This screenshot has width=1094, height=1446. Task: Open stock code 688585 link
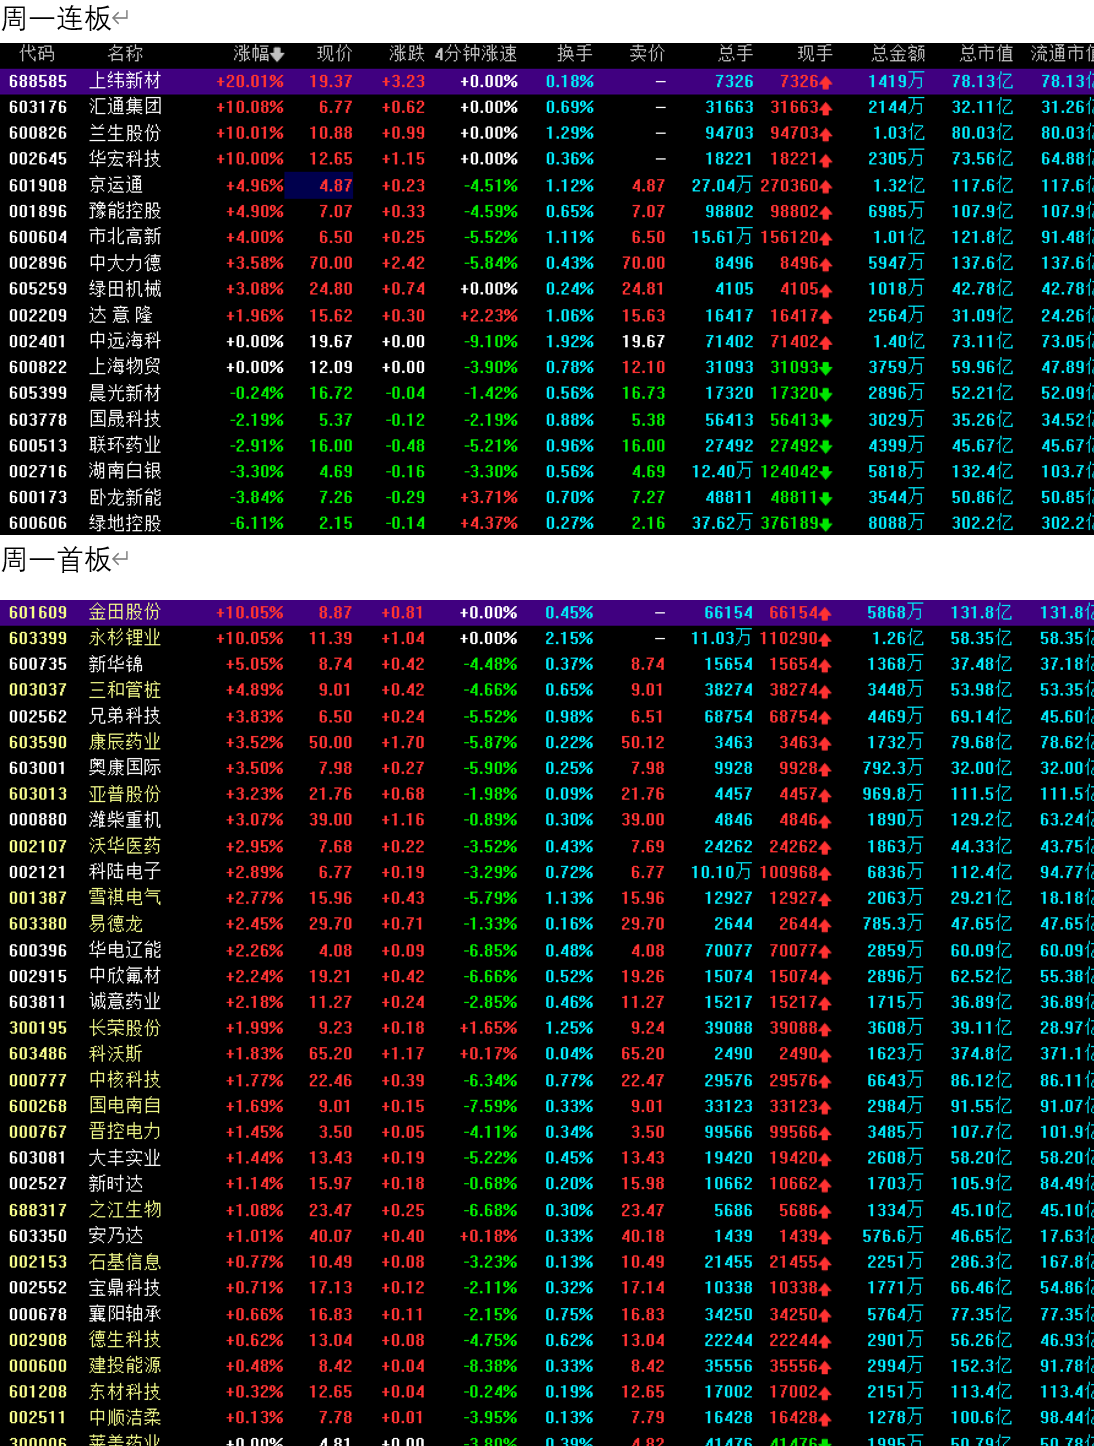38,82
